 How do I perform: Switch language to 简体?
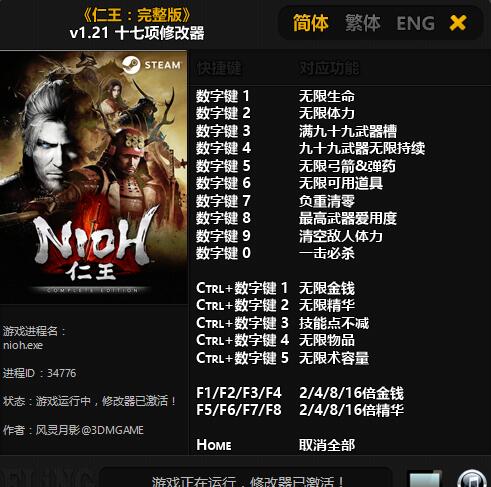click(x=310, y=23)
